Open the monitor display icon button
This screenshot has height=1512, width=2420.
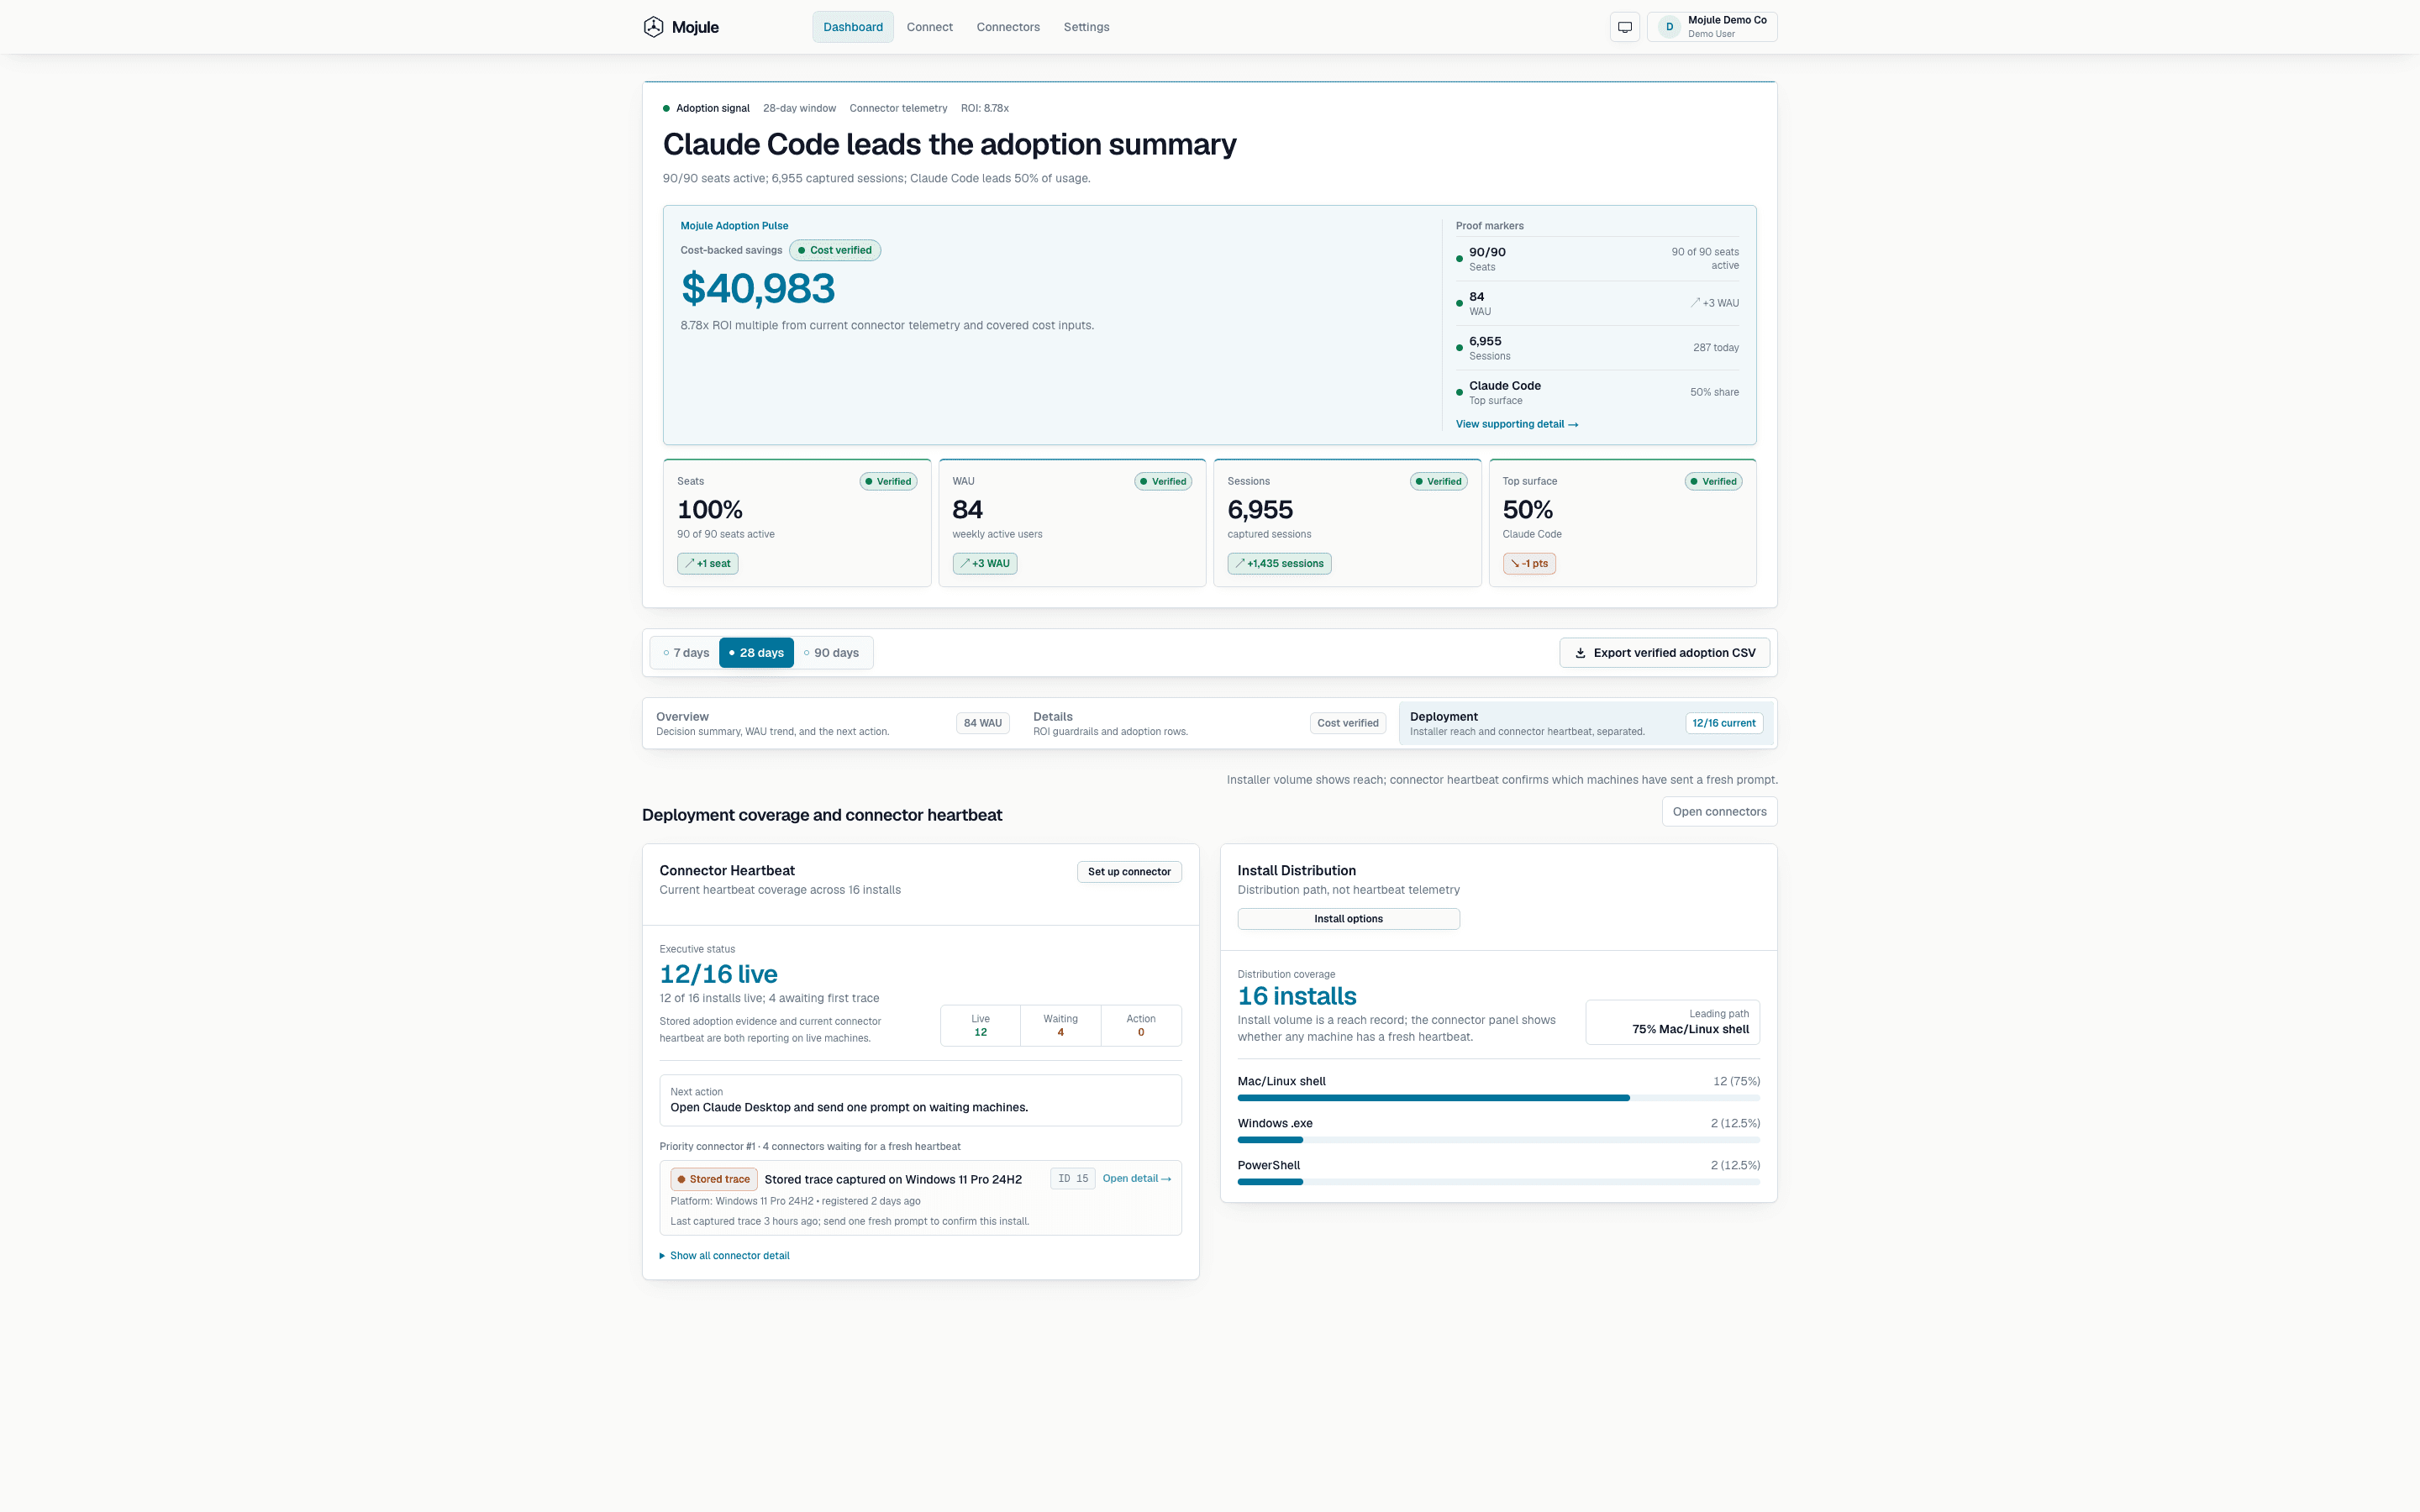(x=1625, y=27)
